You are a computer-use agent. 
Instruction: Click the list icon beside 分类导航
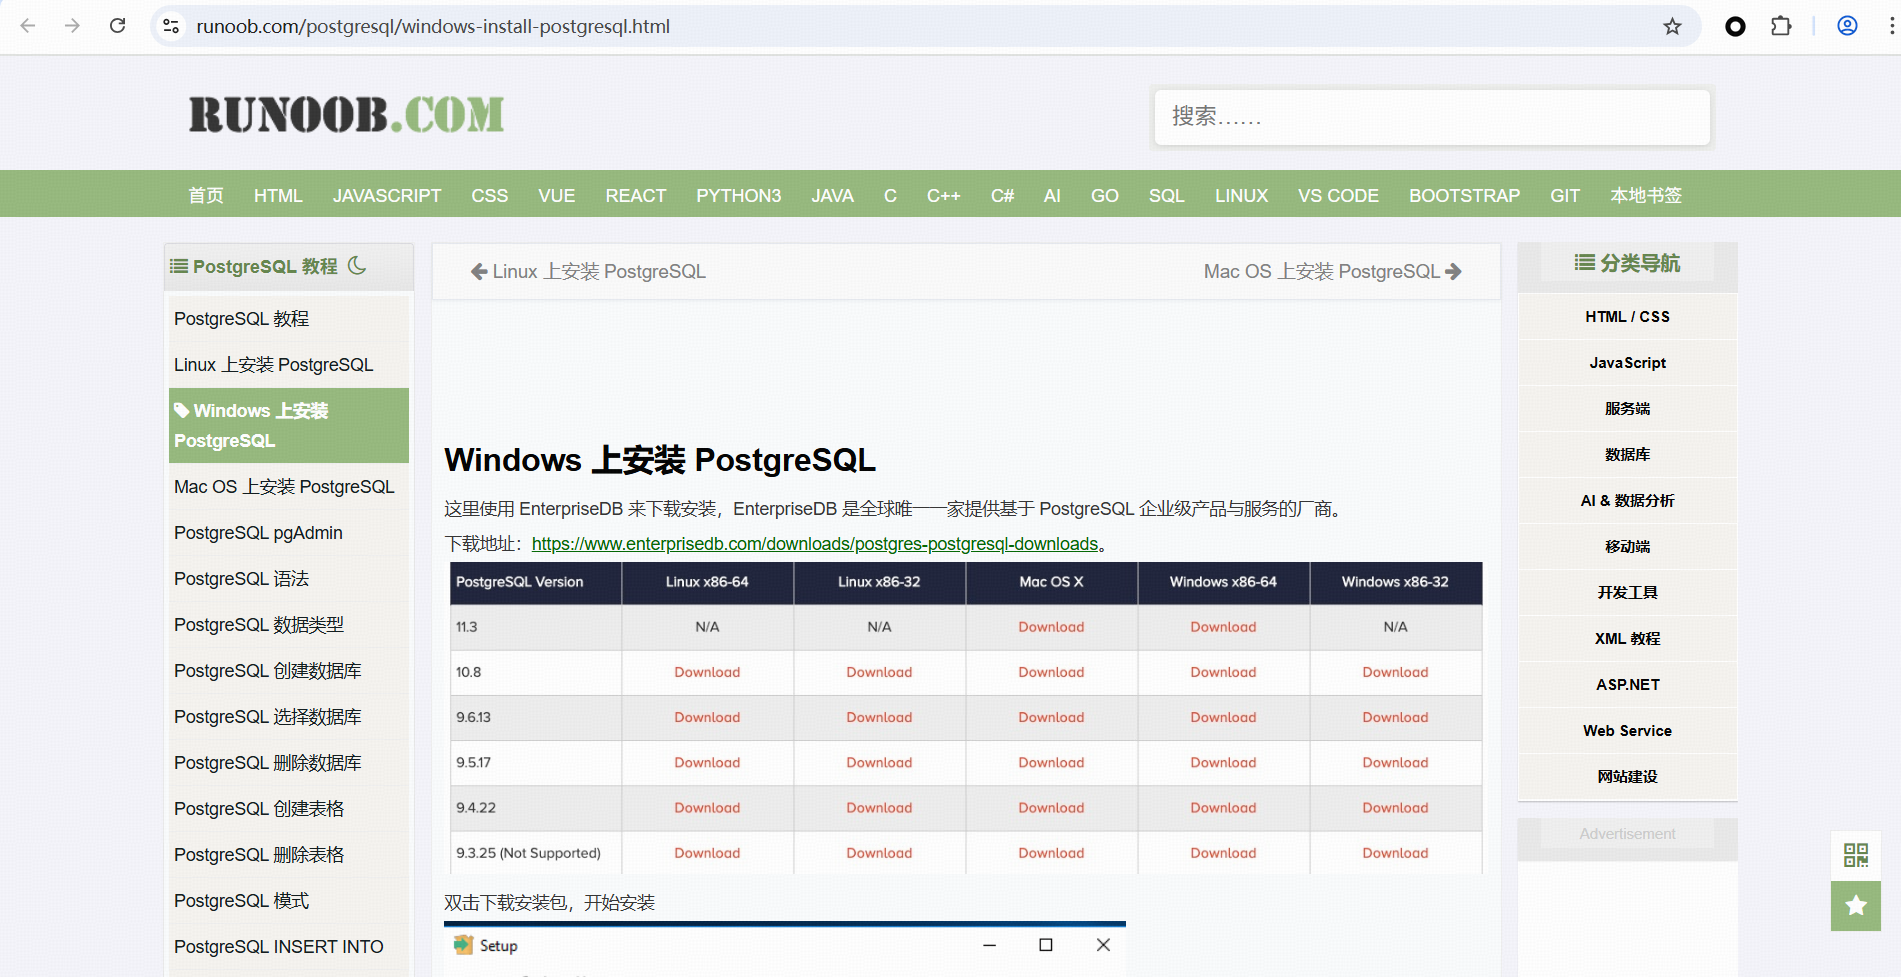click(x=1583, y=262)
